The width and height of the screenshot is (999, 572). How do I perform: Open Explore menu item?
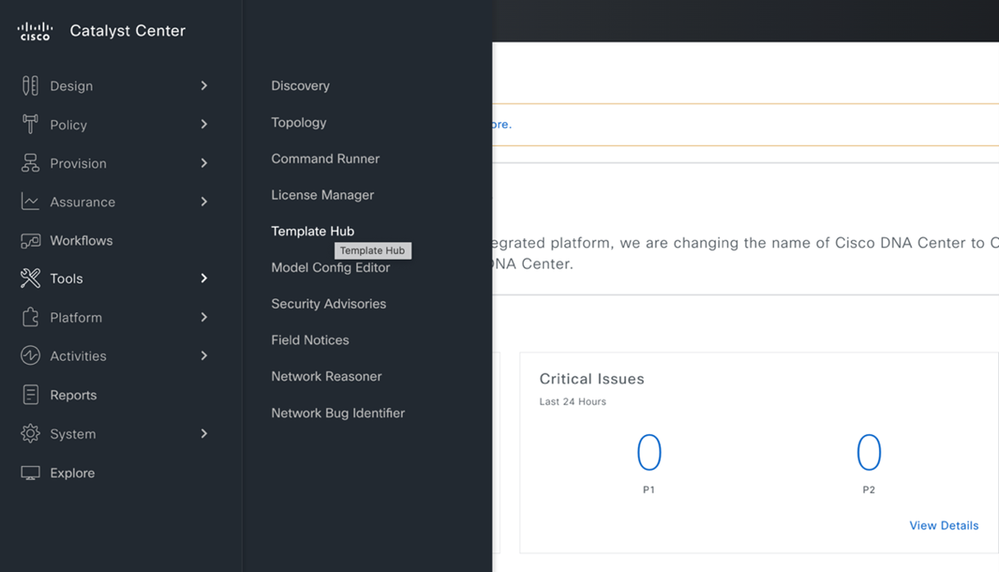click(x=72, y=473)
